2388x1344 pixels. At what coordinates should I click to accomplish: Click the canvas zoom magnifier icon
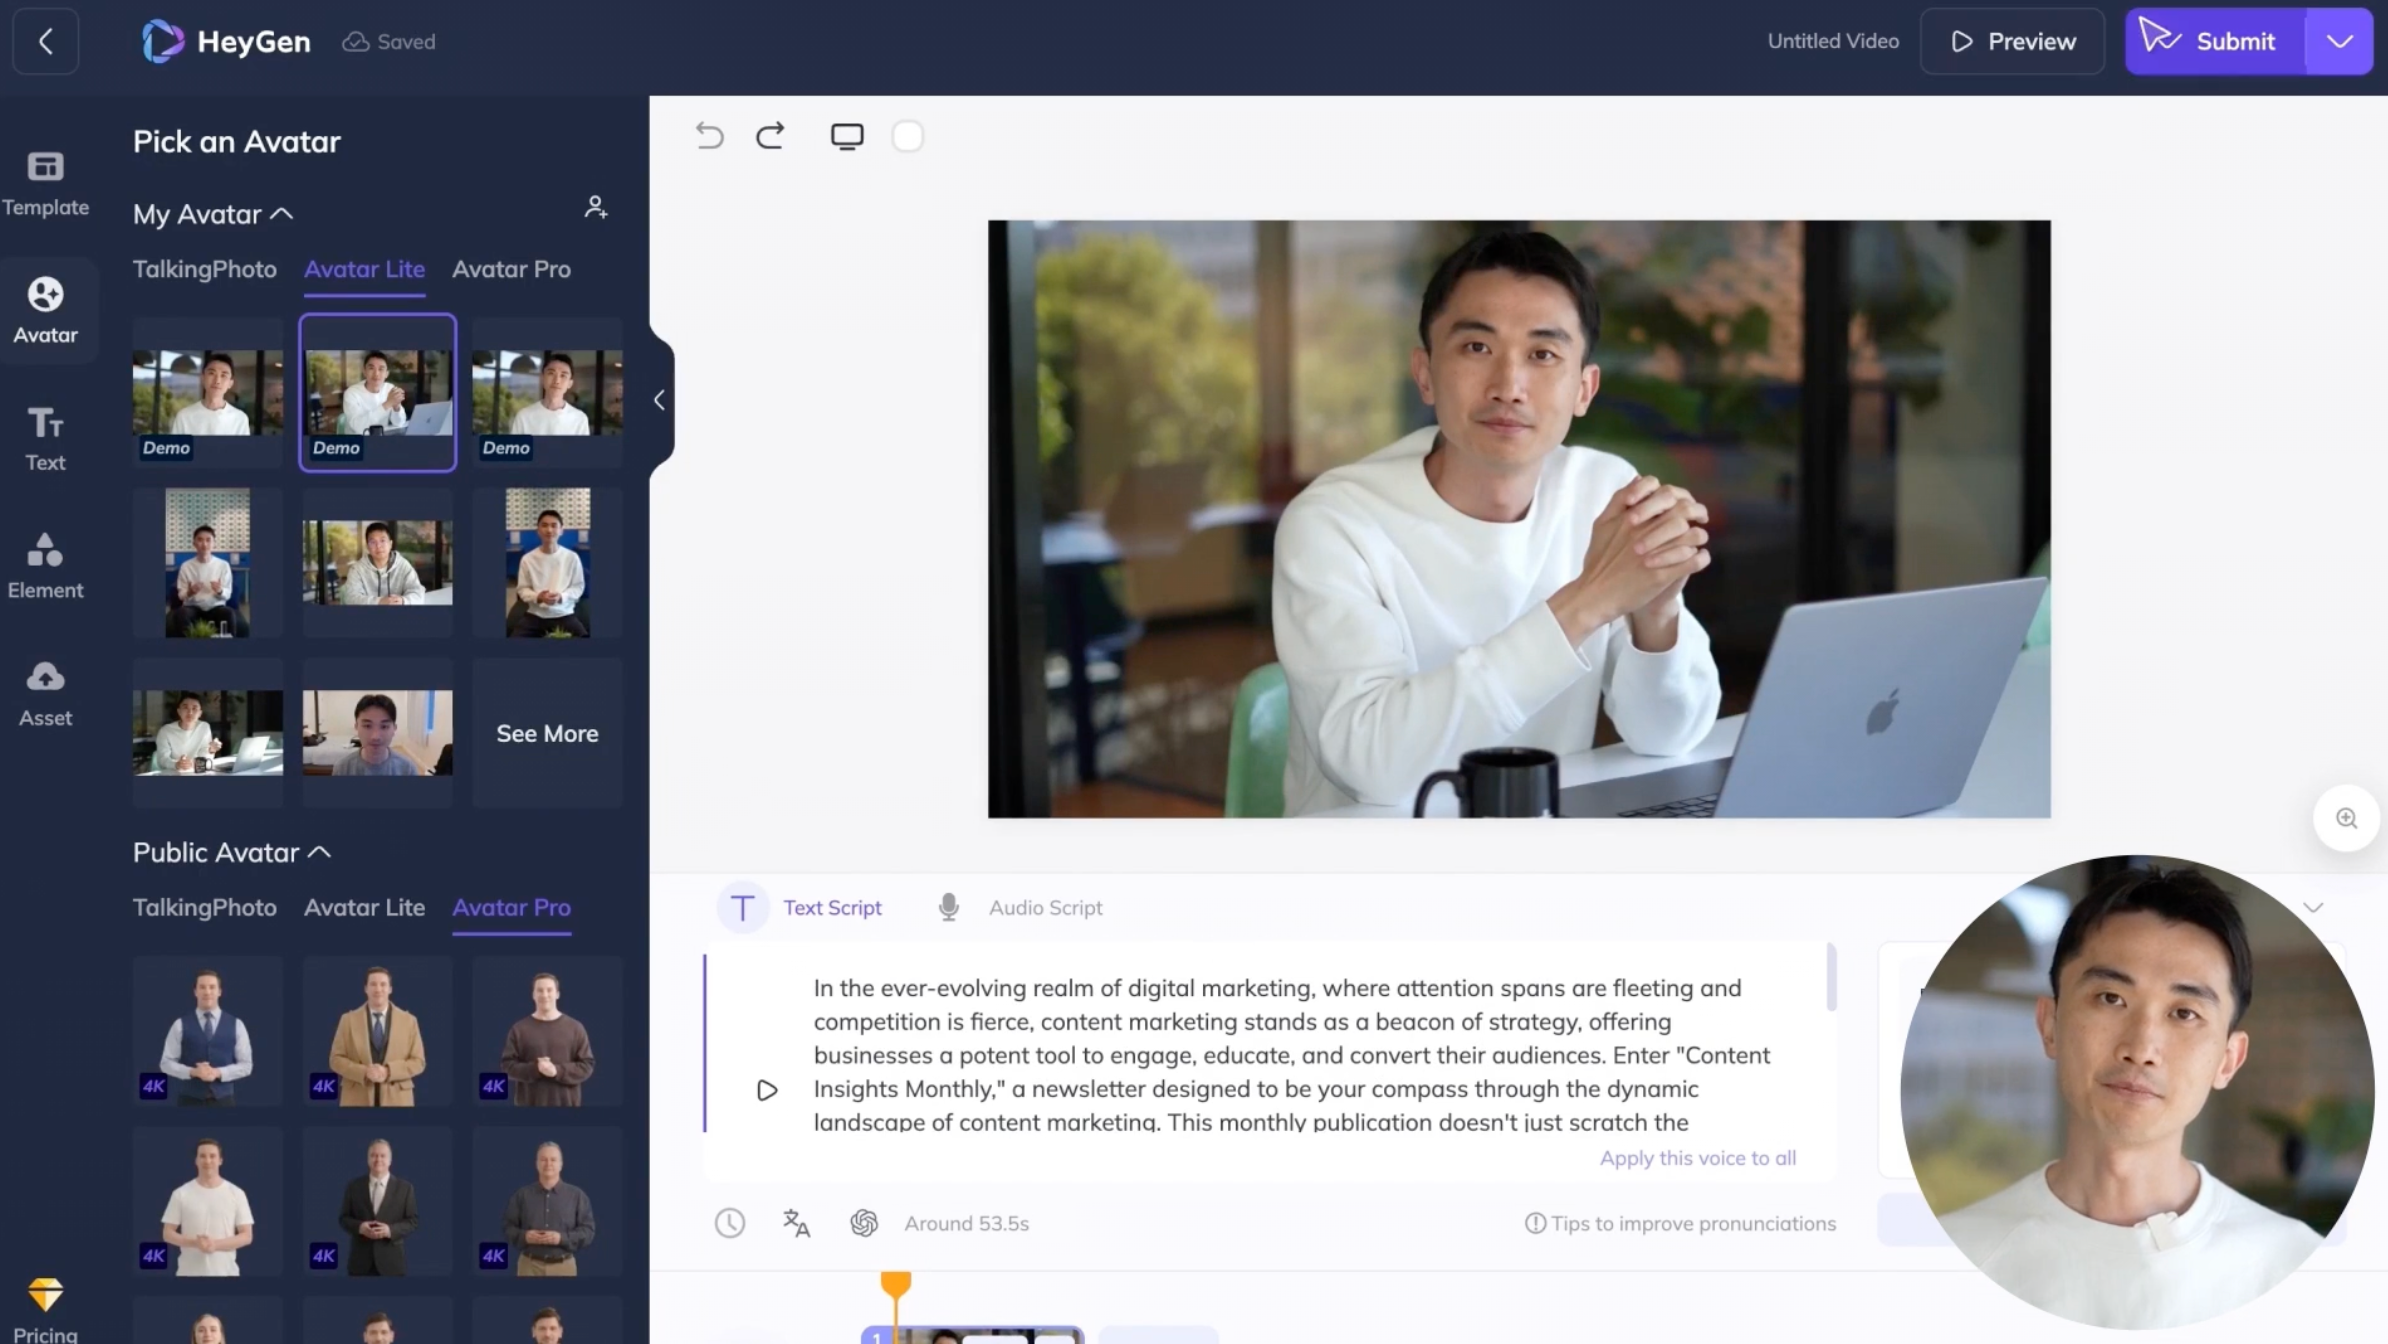pos(2346,819)
